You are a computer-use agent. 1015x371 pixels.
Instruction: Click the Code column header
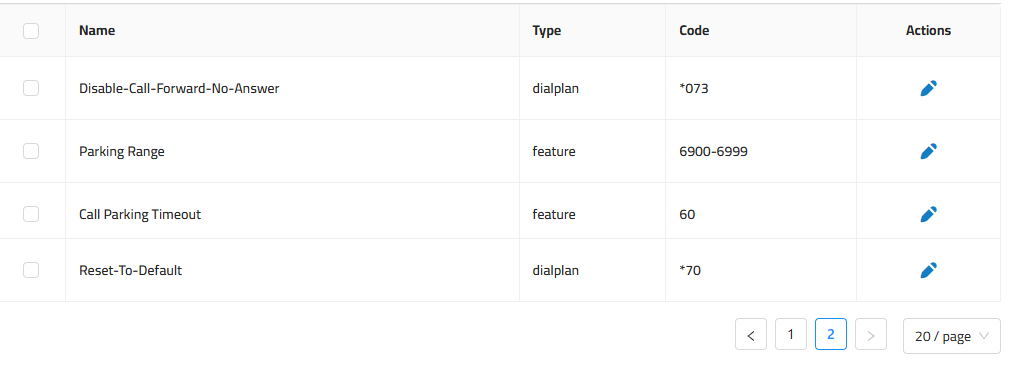click(694, 30)
